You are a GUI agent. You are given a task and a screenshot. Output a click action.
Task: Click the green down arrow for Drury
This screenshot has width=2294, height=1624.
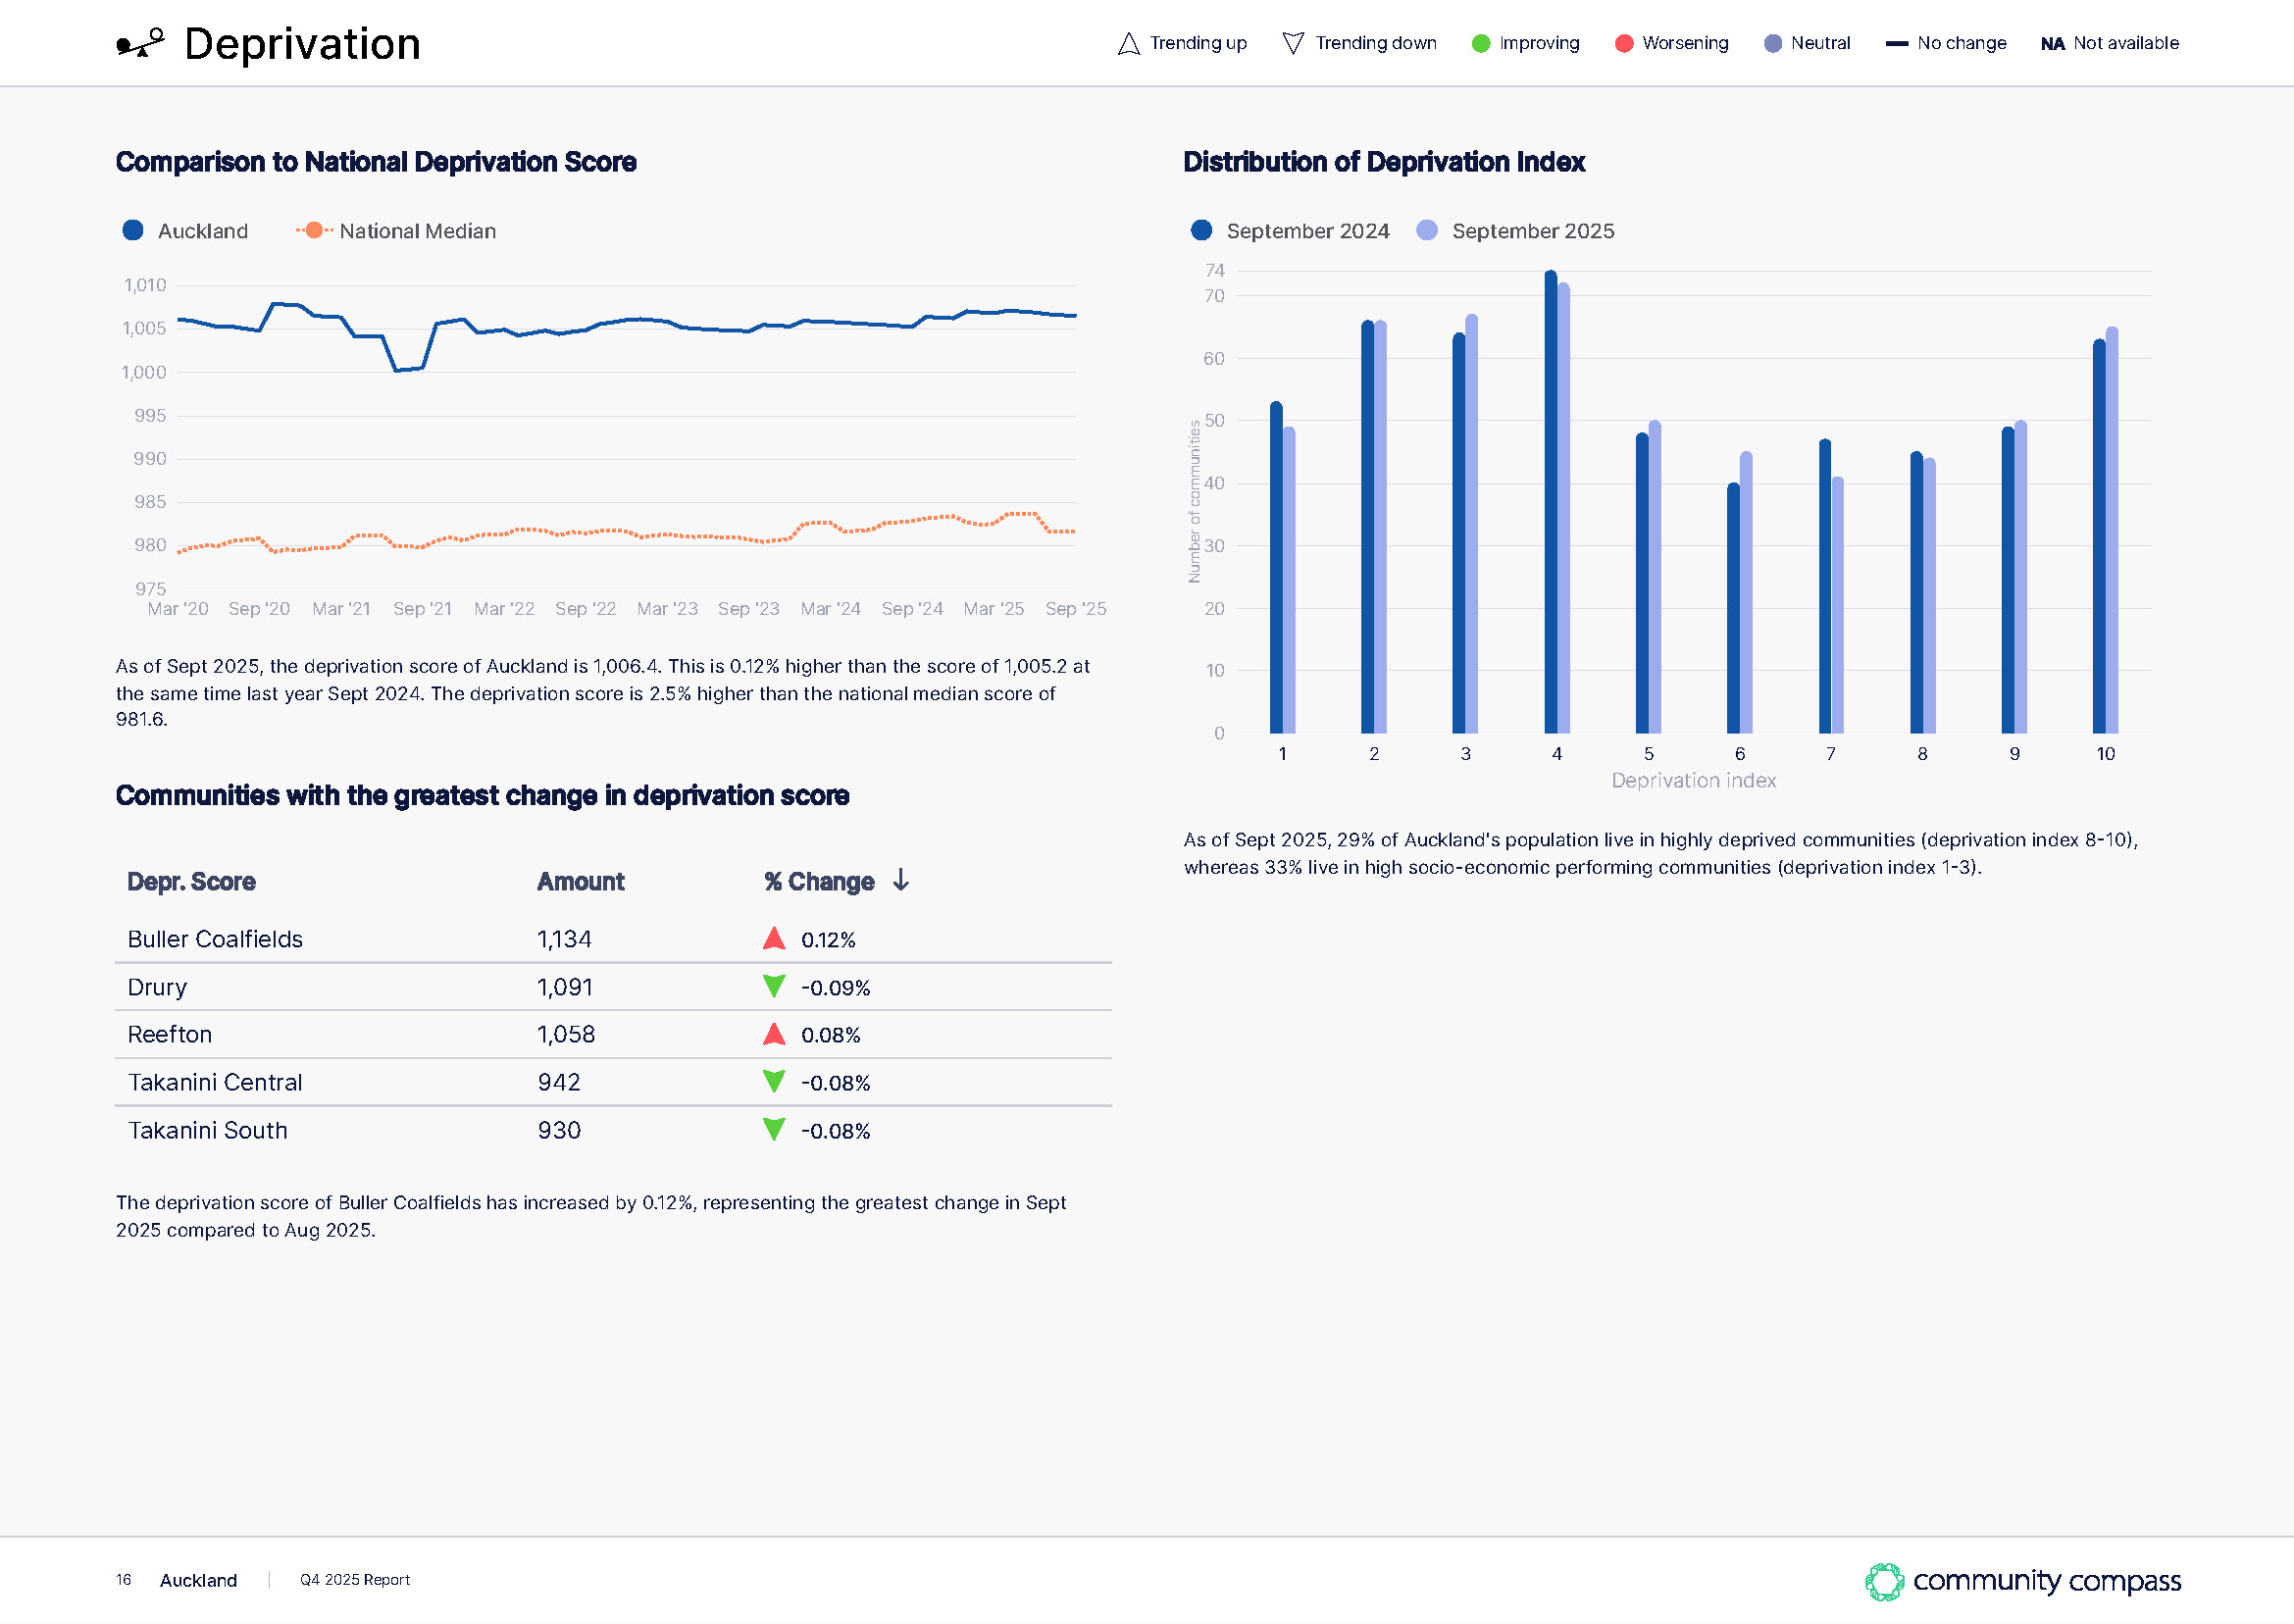point(774,986)
